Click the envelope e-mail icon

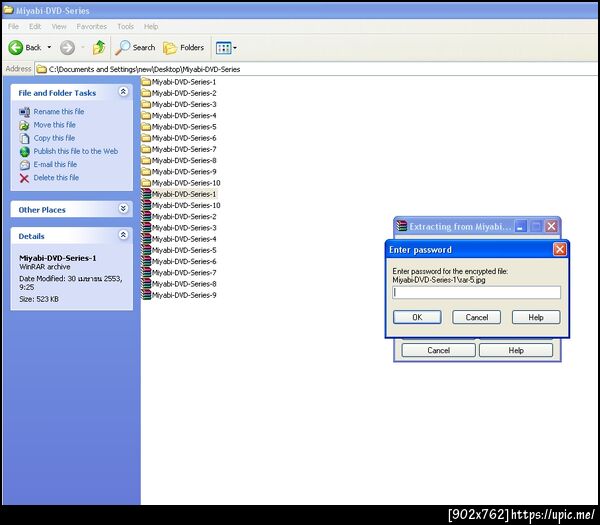(x=24, y=165)
